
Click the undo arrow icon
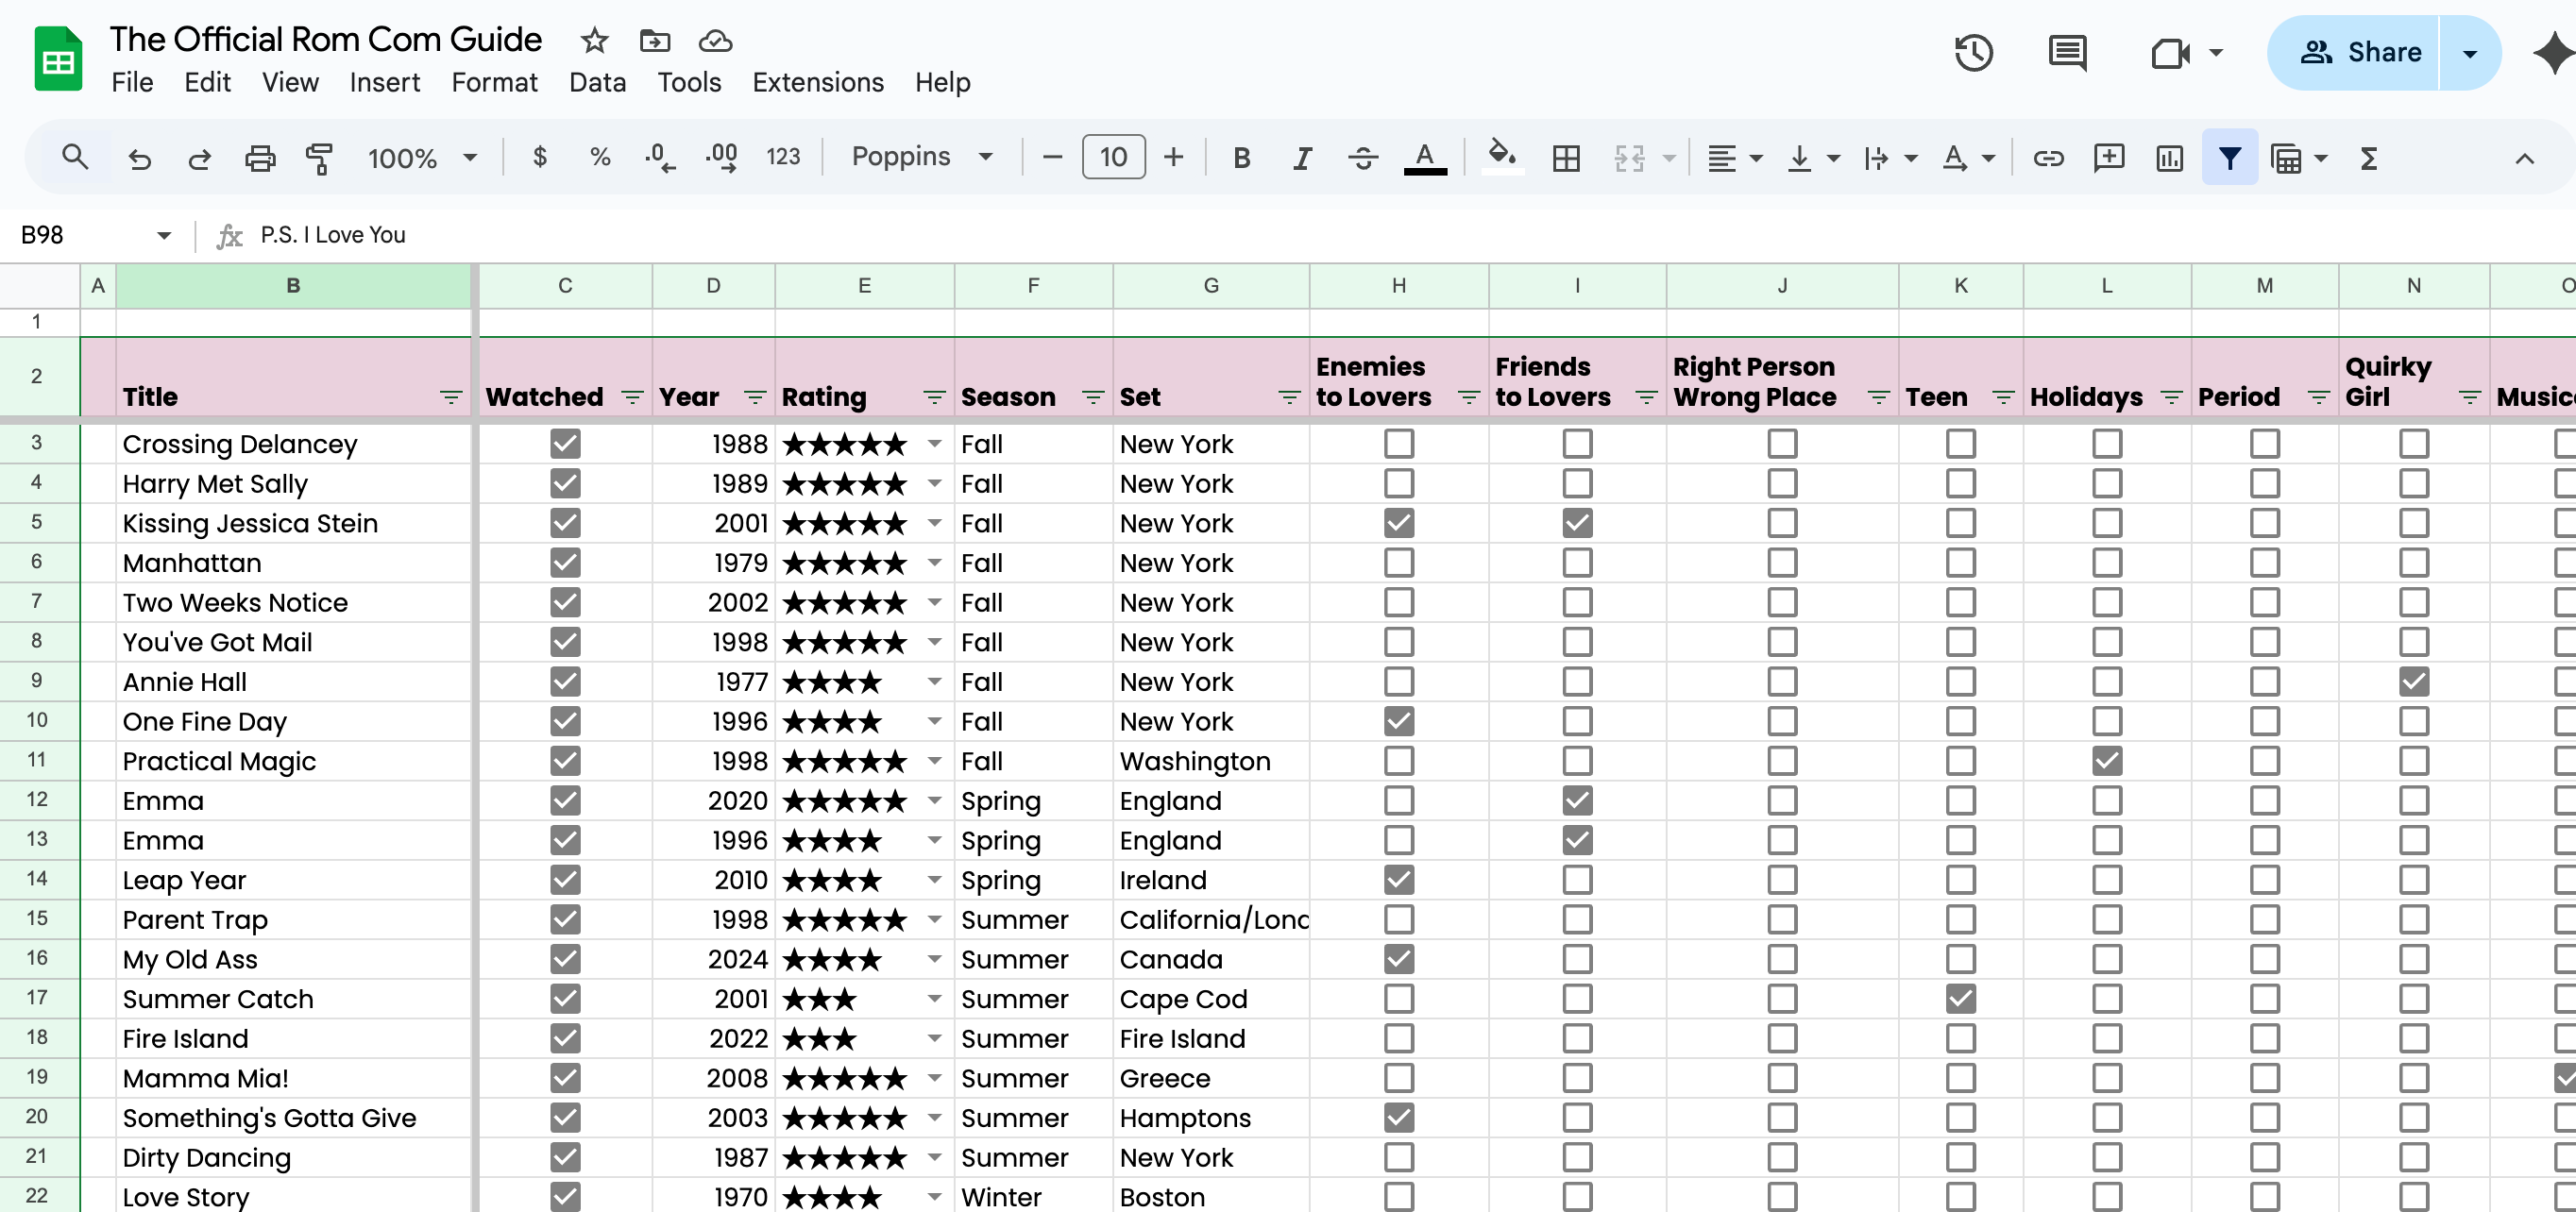(x=139, y=158)
